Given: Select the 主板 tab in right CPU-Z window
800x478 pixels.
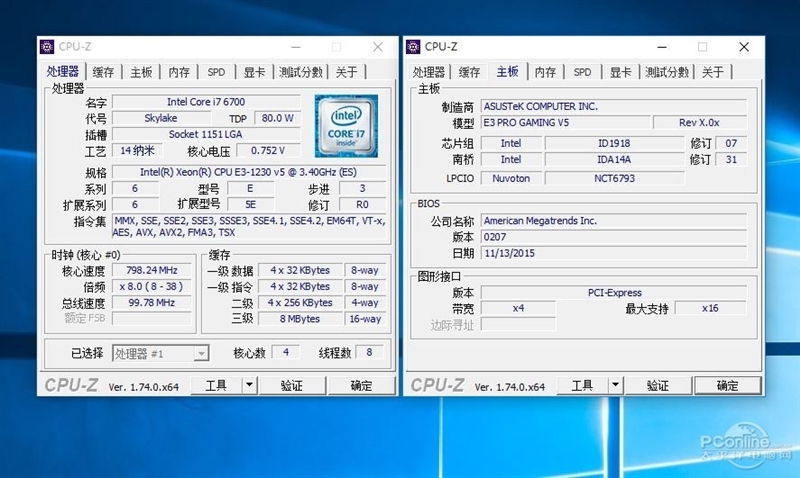Looking at the screenshot, I should point(508,71).
